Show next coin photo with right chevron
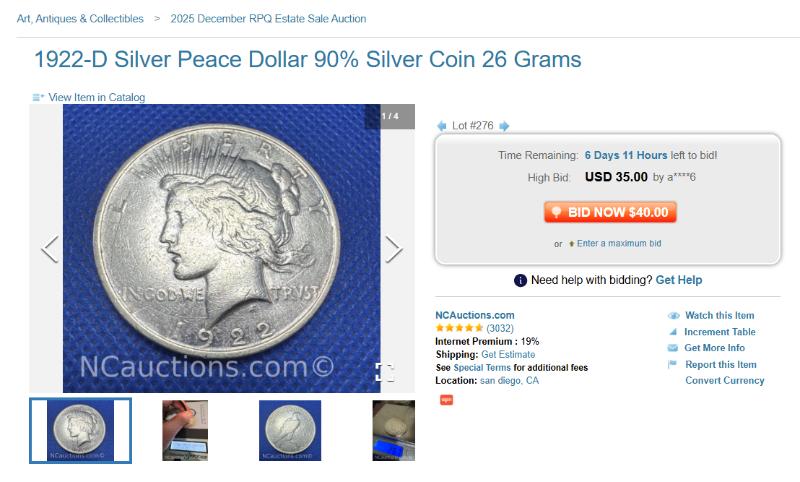800x482 pixels. [x=393, y=249]
